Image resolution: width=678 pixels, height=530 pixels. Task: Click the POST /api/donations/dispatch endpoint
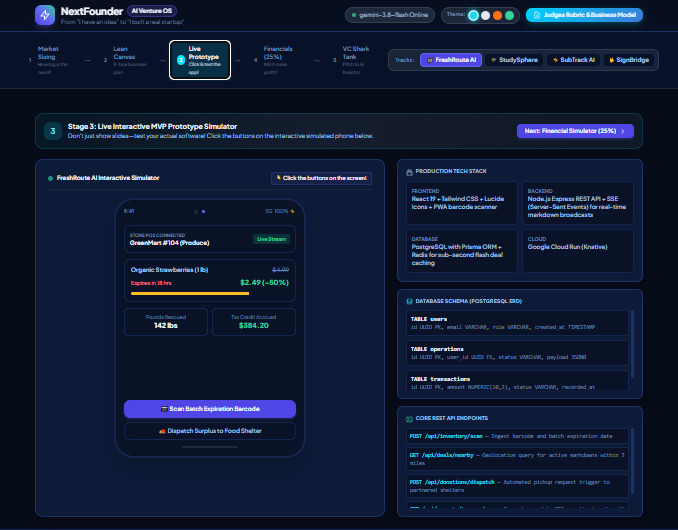pos(517,486)
